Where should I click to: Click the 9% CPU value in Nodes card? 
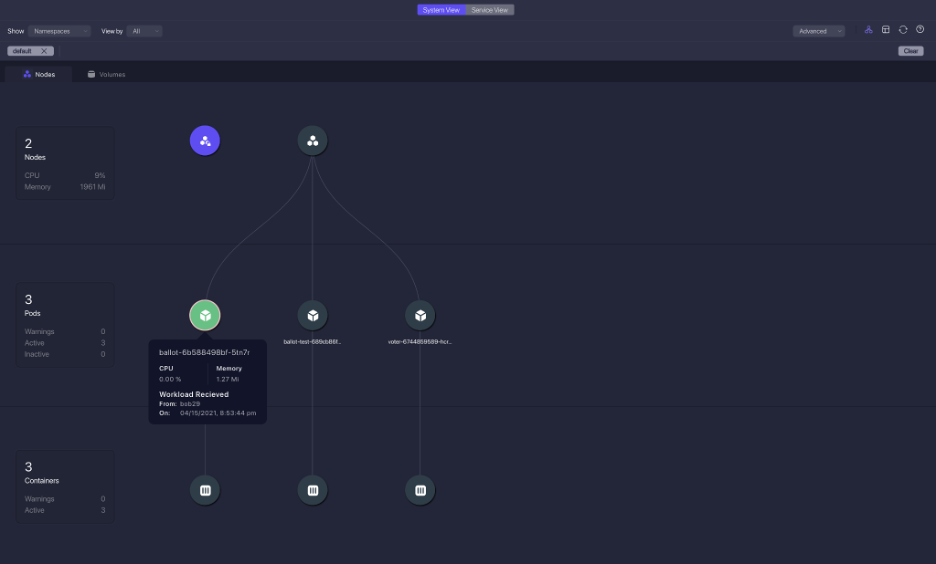(x=100, y=175)
